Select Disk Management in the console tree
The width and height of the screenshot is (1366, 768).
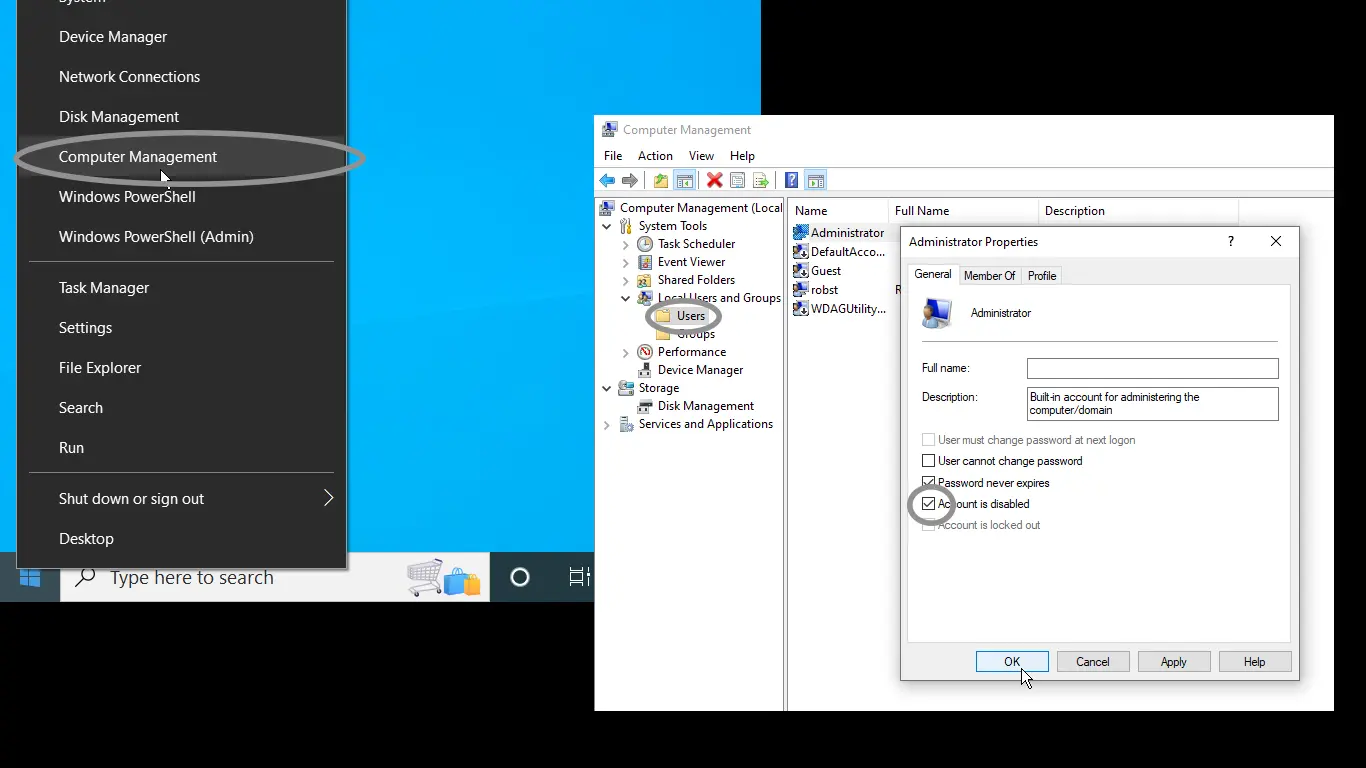[696, 406]
